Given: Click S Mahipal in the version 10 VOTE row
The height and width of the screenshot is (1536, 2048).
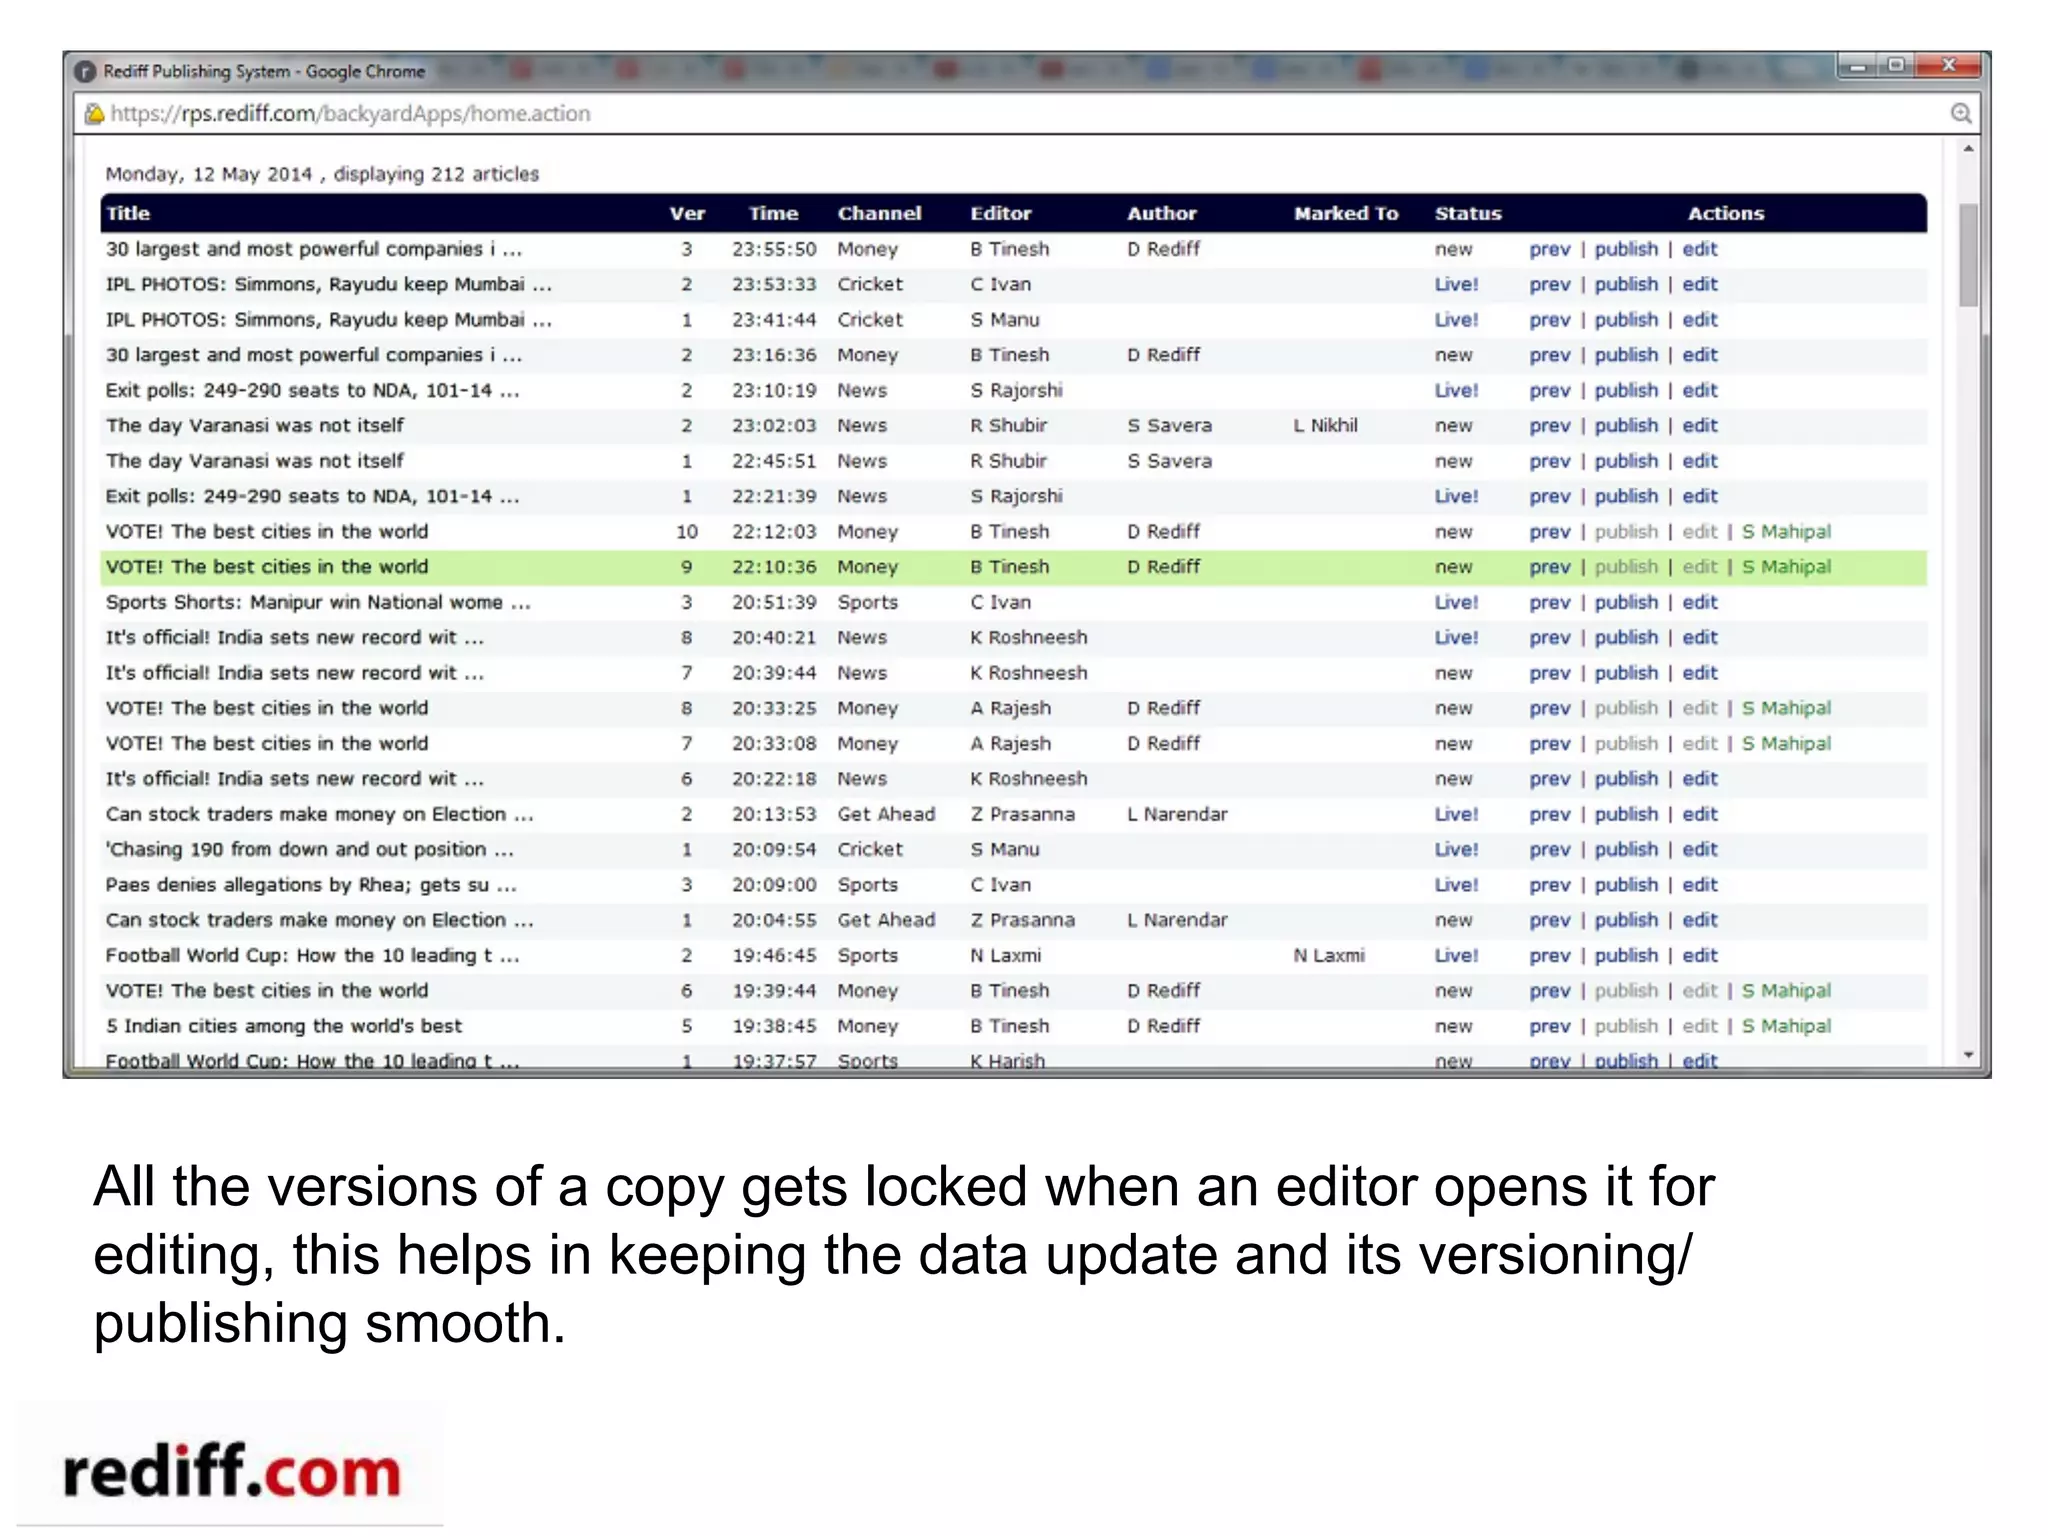Looking at the screenshot, I should coord(1786,532).
